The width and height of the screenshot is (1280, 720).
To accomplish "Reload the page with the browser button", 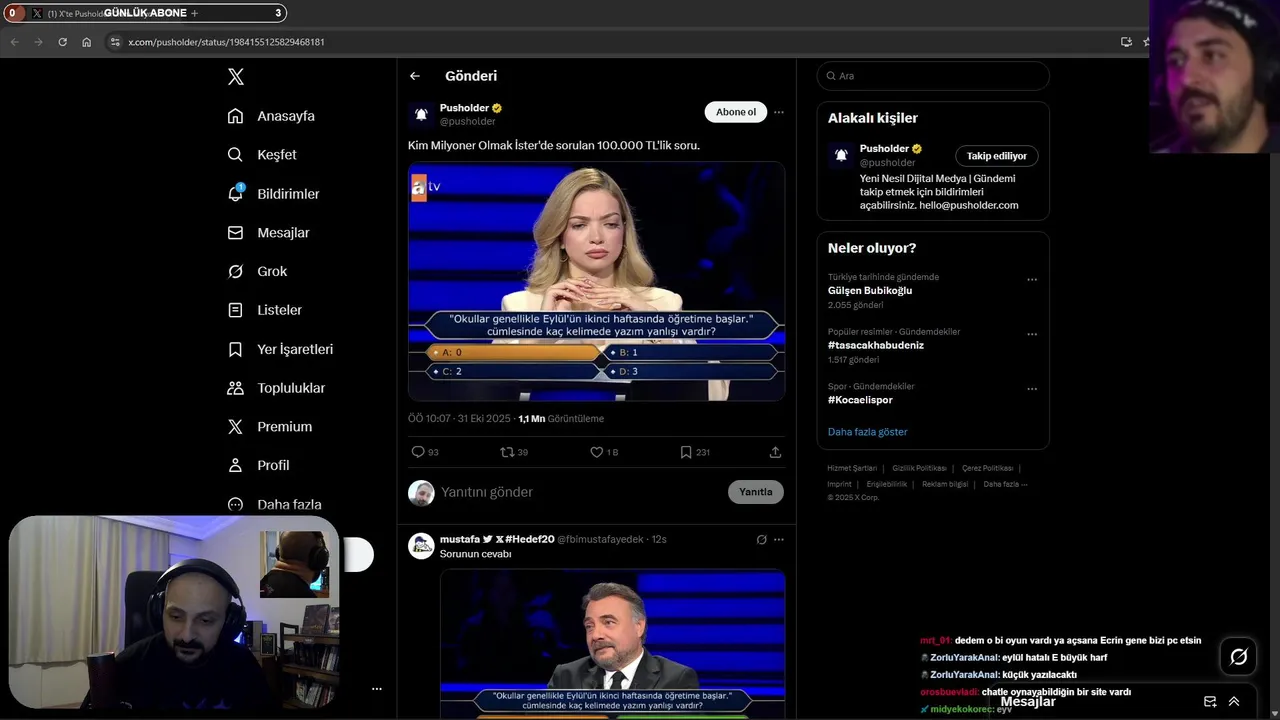I will point(62,42).
